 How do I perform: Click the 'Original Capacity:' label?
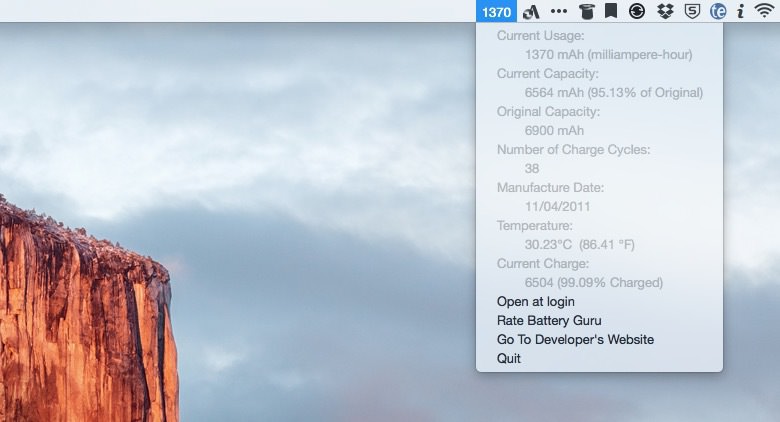(548, 111)
